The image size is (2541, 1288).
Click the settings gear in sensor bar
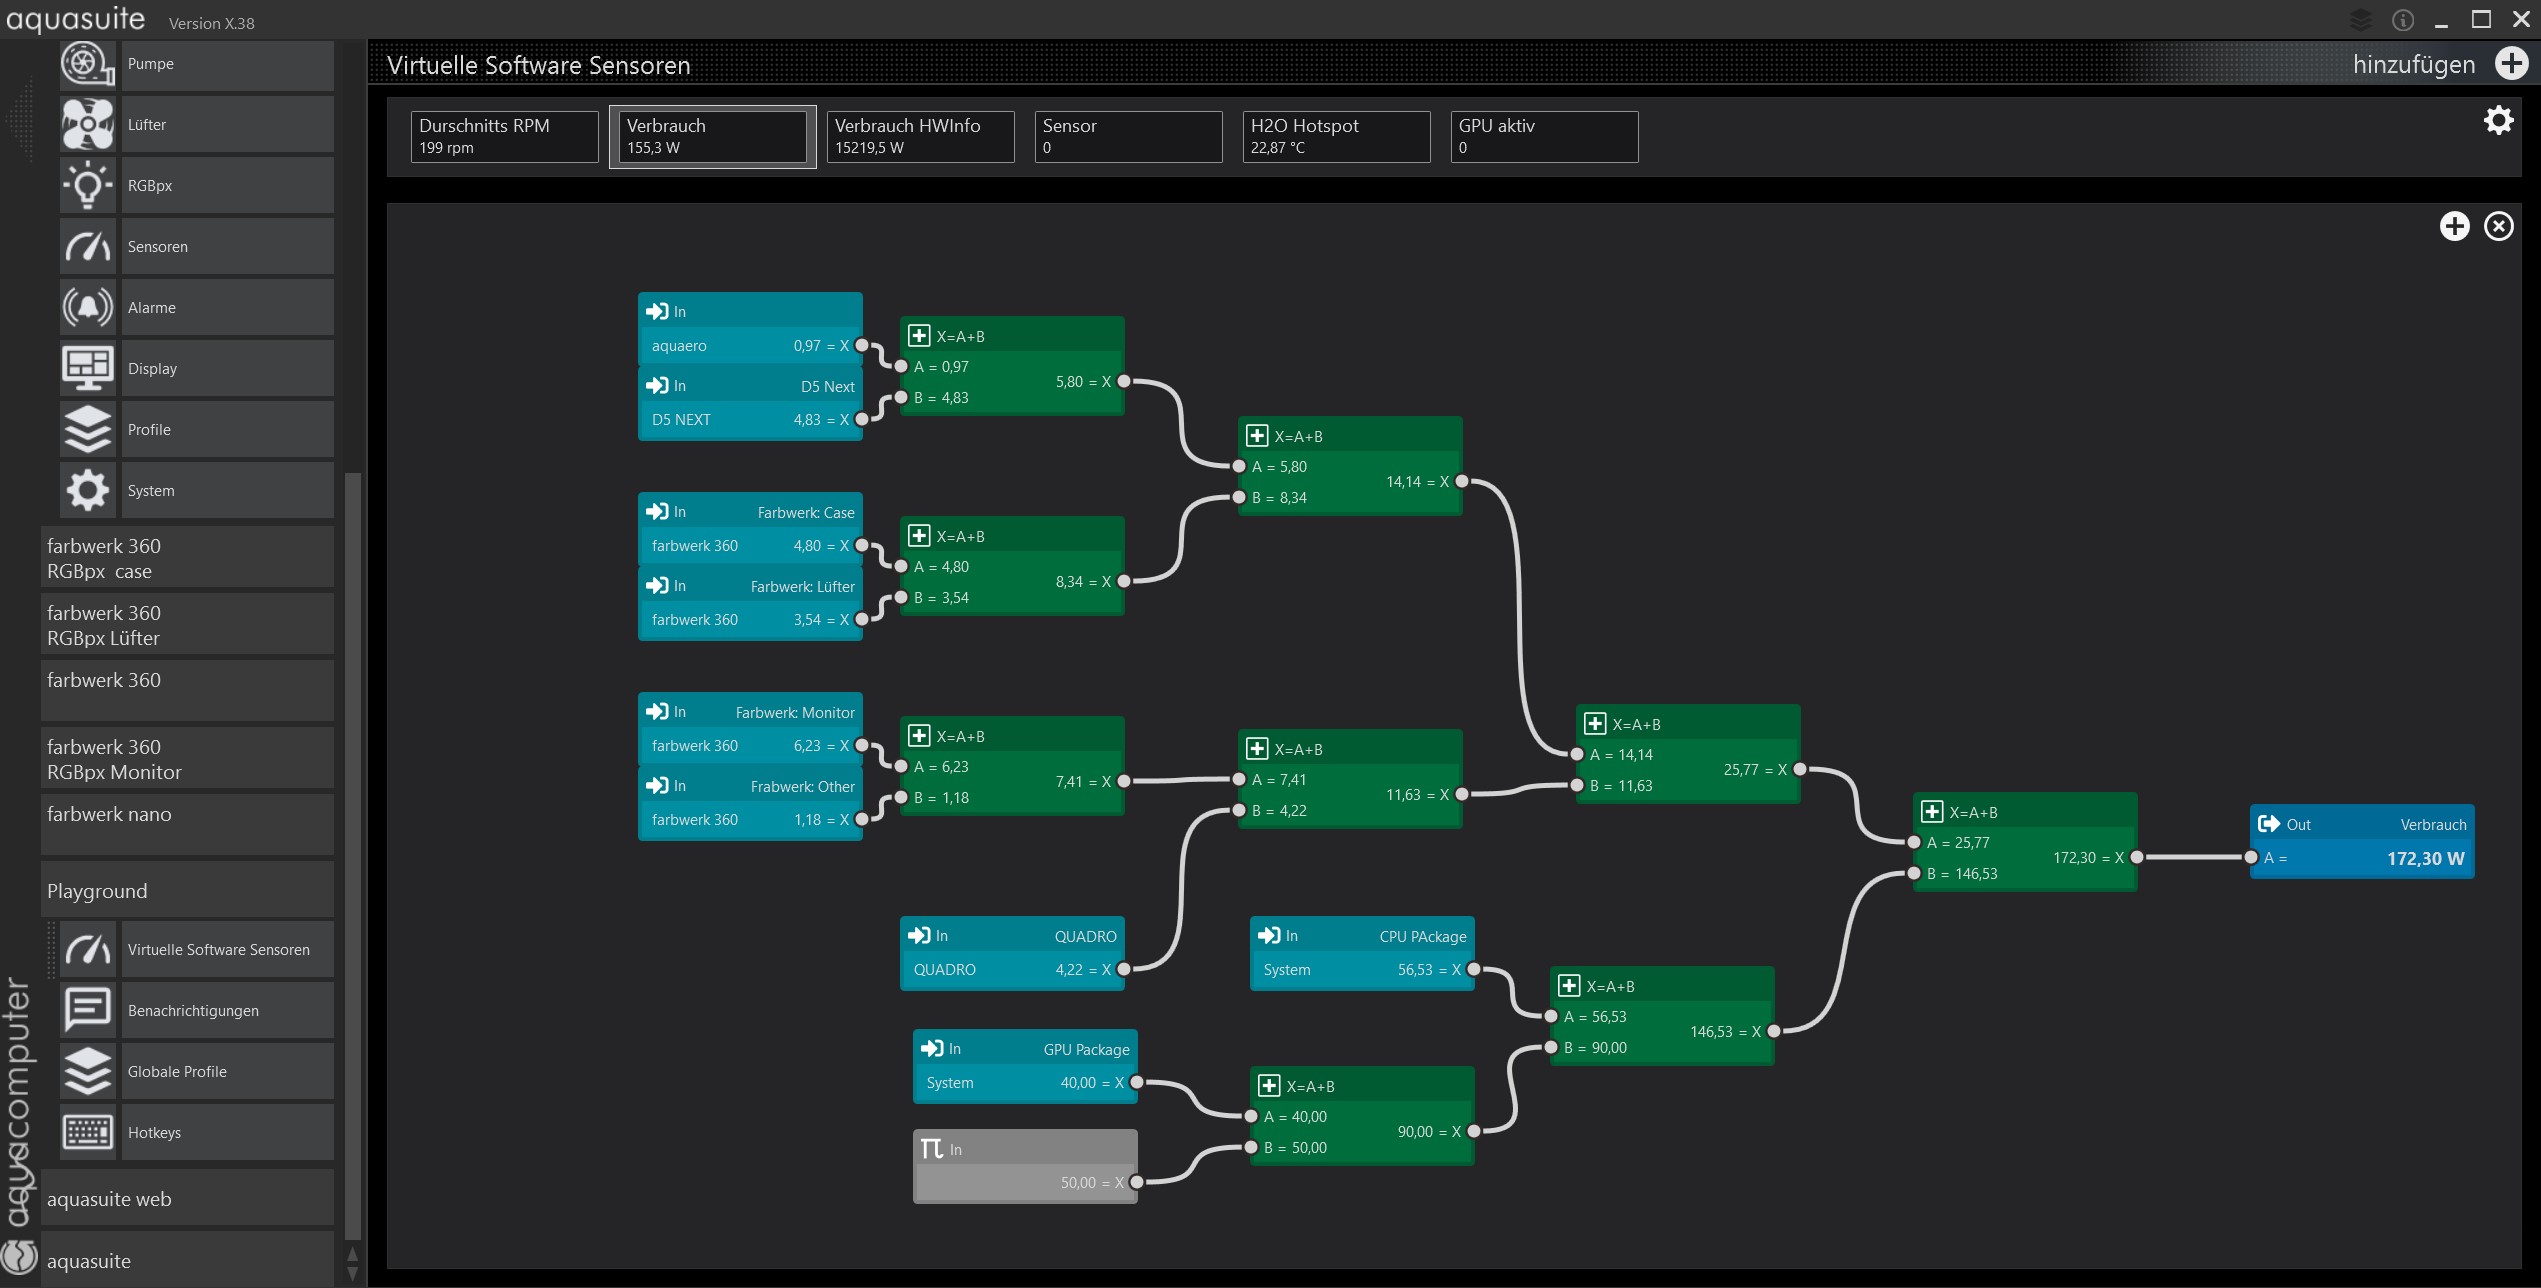[2498, 121]
